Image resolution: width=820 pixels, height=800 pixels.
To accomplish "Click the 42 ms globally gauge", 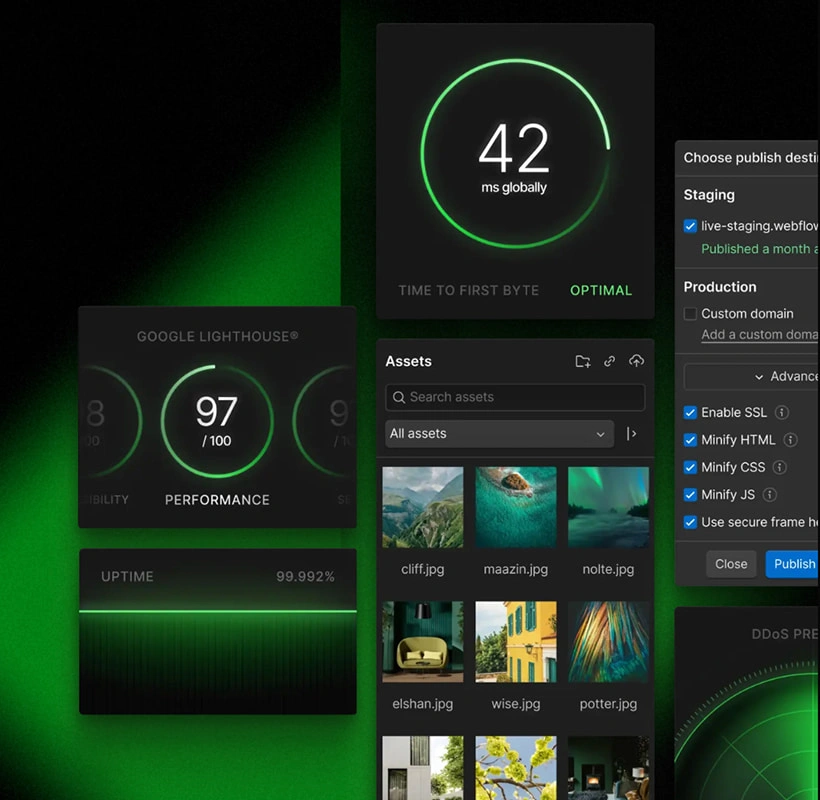I will (x=515, y=153).
